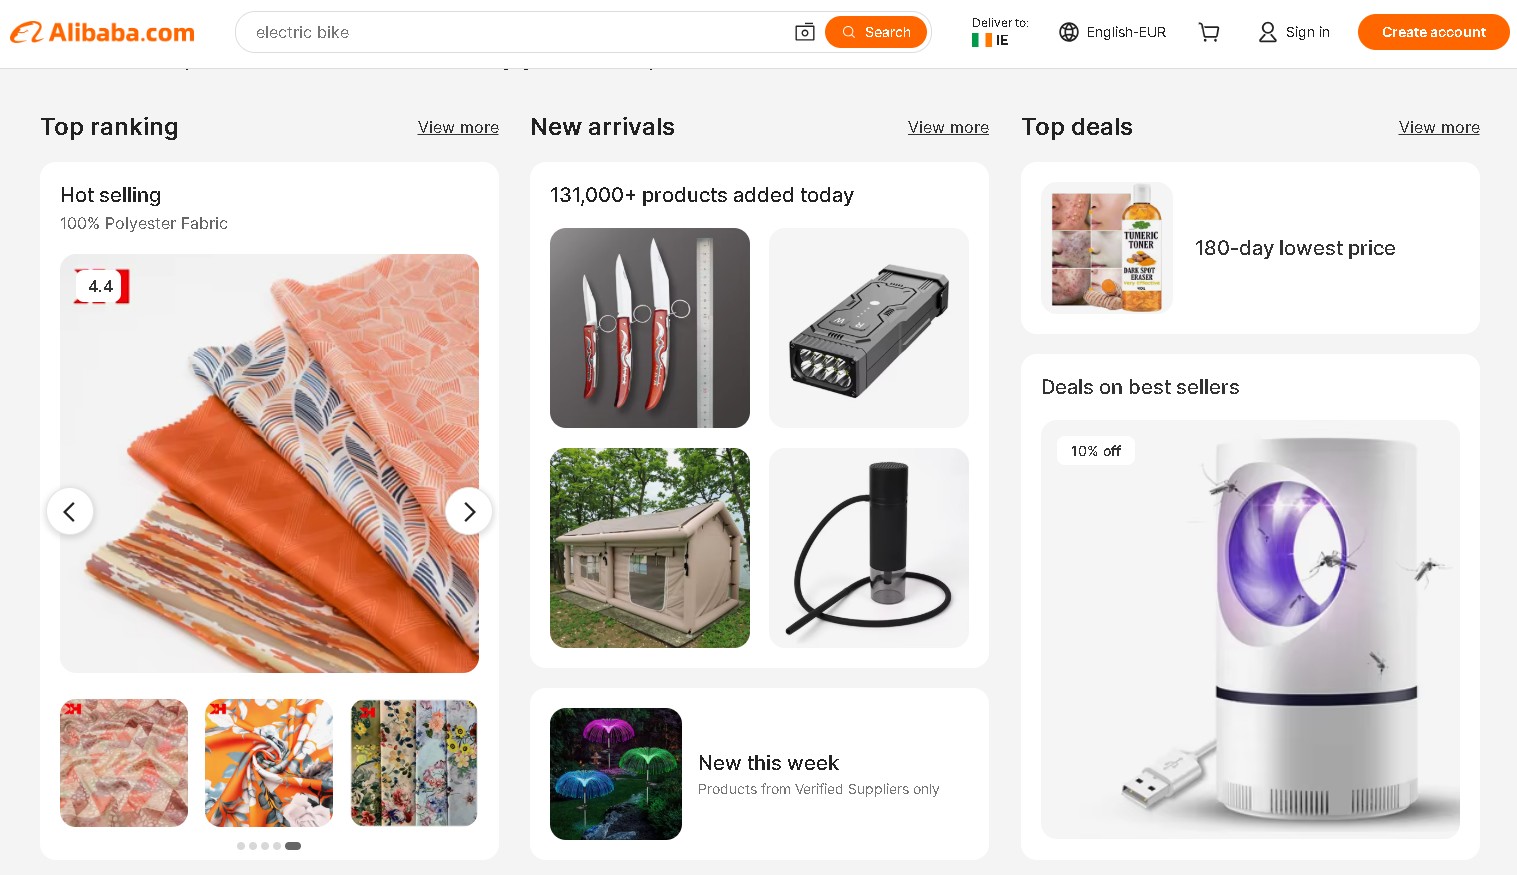Open the English-EUR language and currency selector
Image resolution: width=1517 pixels, height=875 pixels.
coord(1113,32)
